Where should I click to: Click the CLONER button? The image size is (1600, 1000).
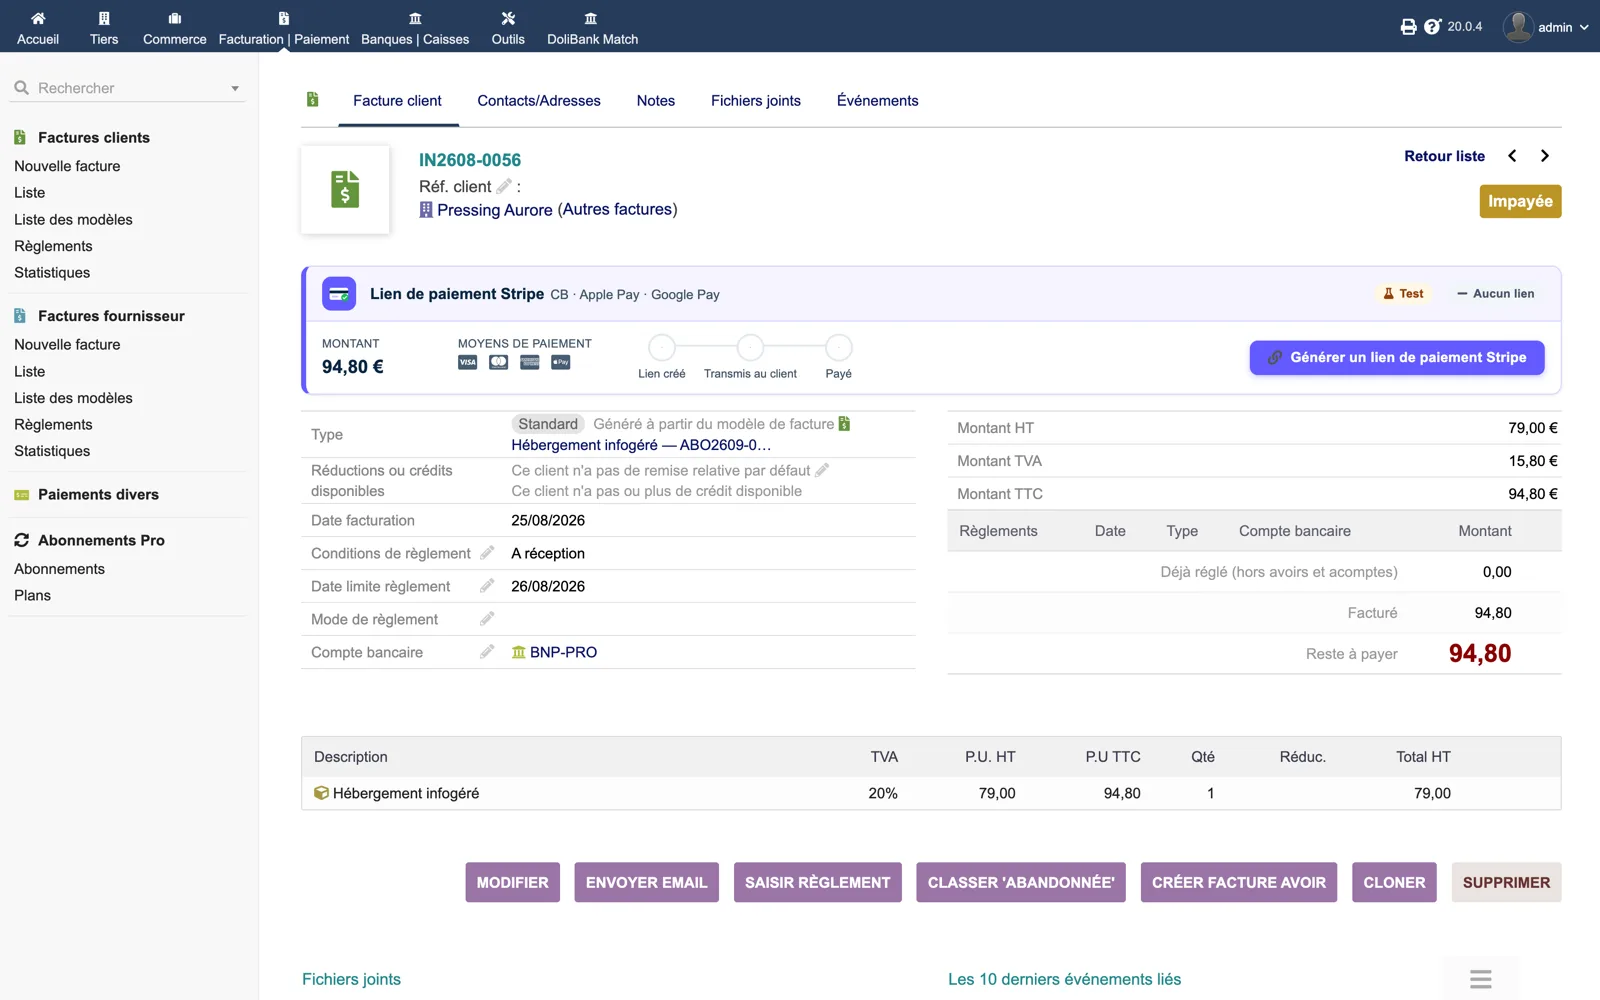point(1394,882)
